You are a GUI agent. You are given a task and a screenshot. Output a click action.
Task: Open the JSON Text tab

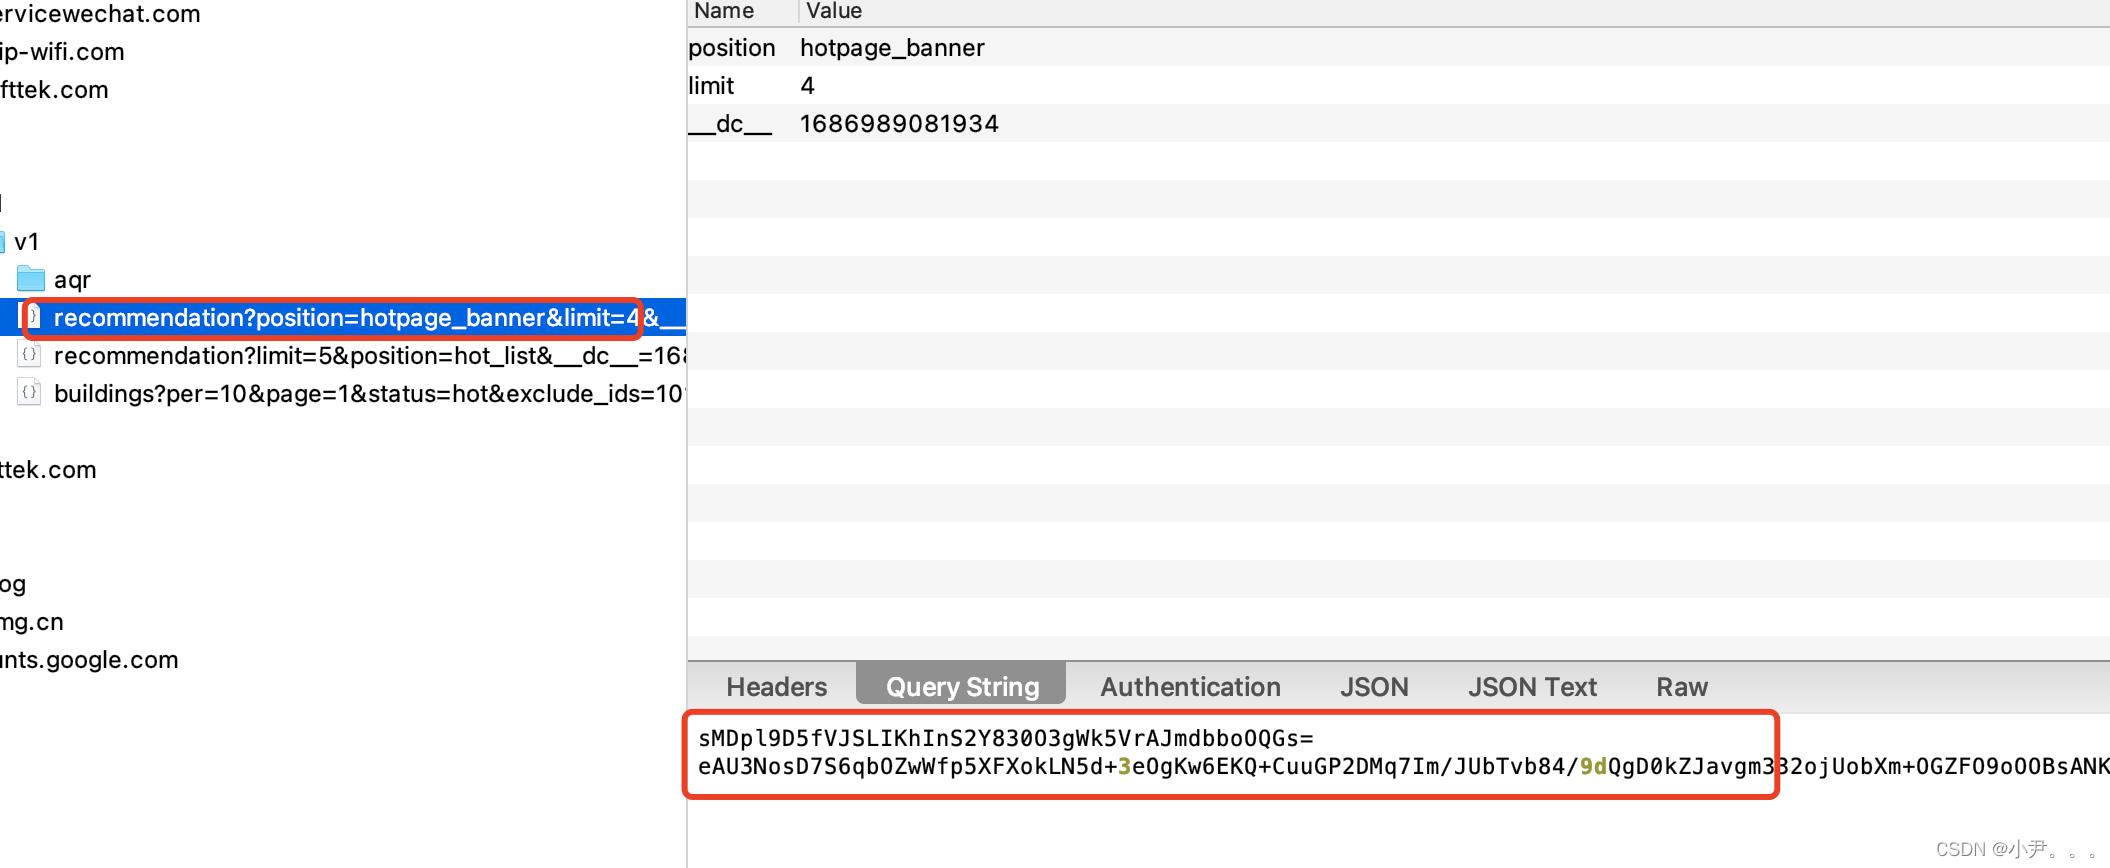point(1532,687)
